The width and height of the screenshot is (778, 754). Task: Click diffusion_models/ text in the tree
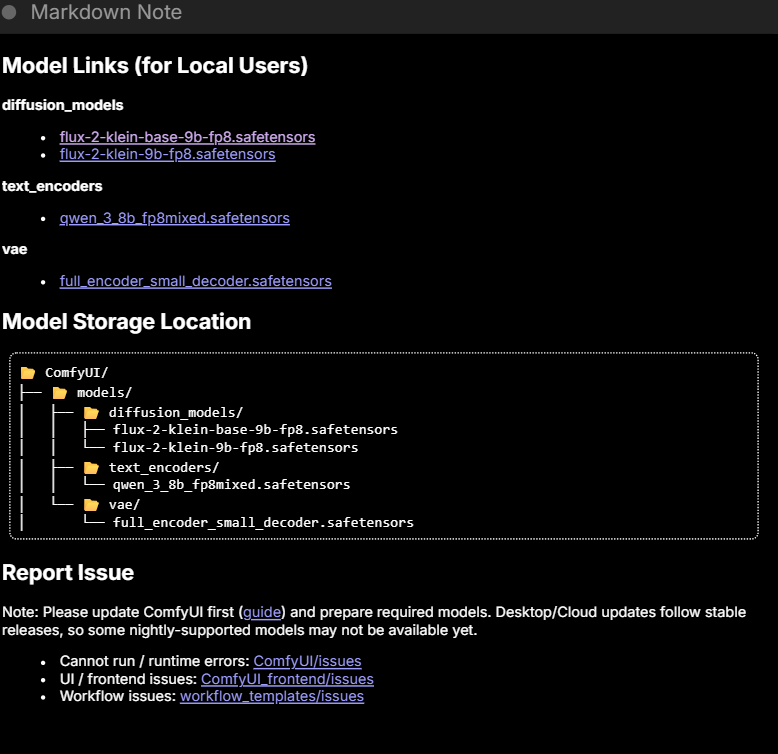point(176,412)
